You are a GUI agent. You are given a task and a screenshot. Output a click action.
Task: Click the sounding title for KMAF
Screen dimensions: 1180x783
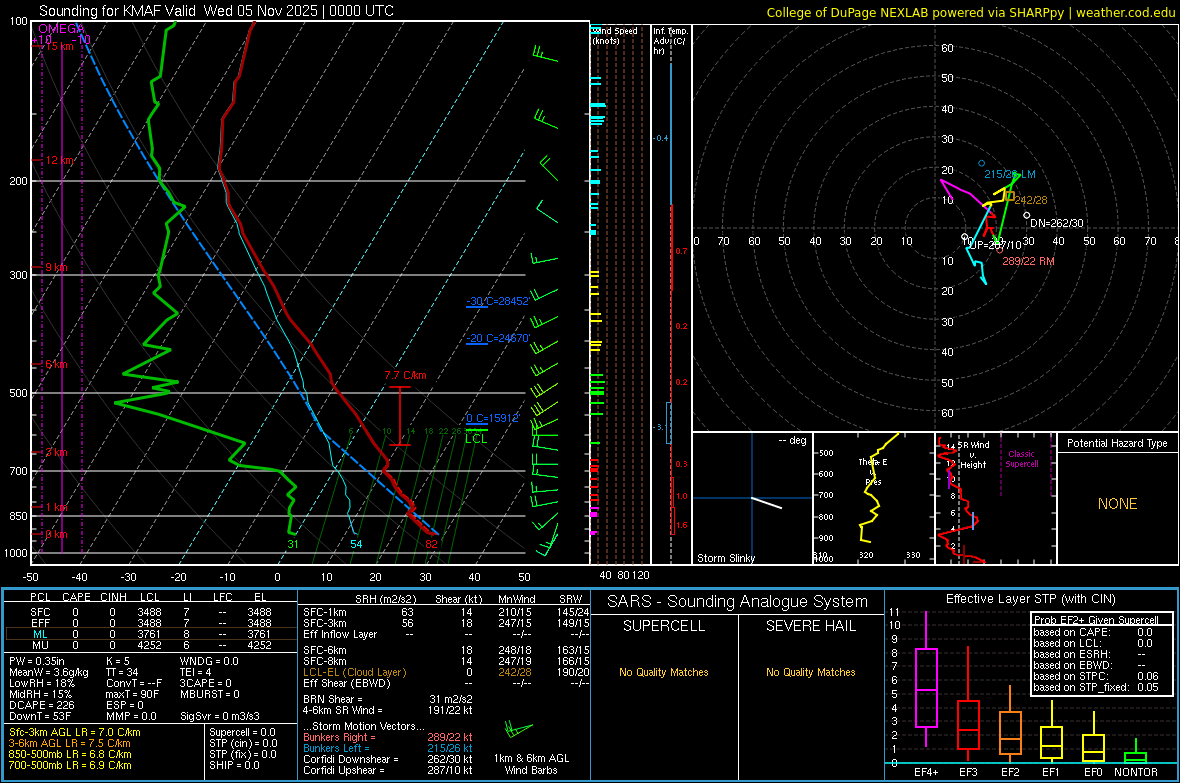[x=216, y=11]
